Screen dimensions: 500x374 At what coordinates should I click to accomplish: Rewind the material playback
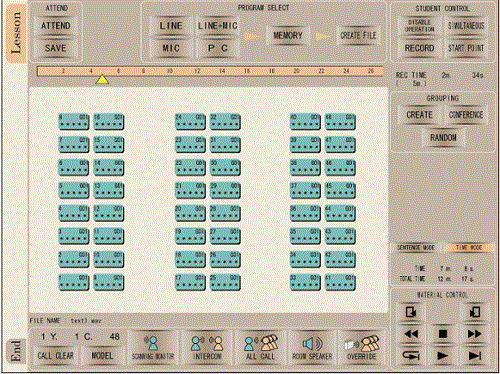pyautogui.click(x=411, y=334)
